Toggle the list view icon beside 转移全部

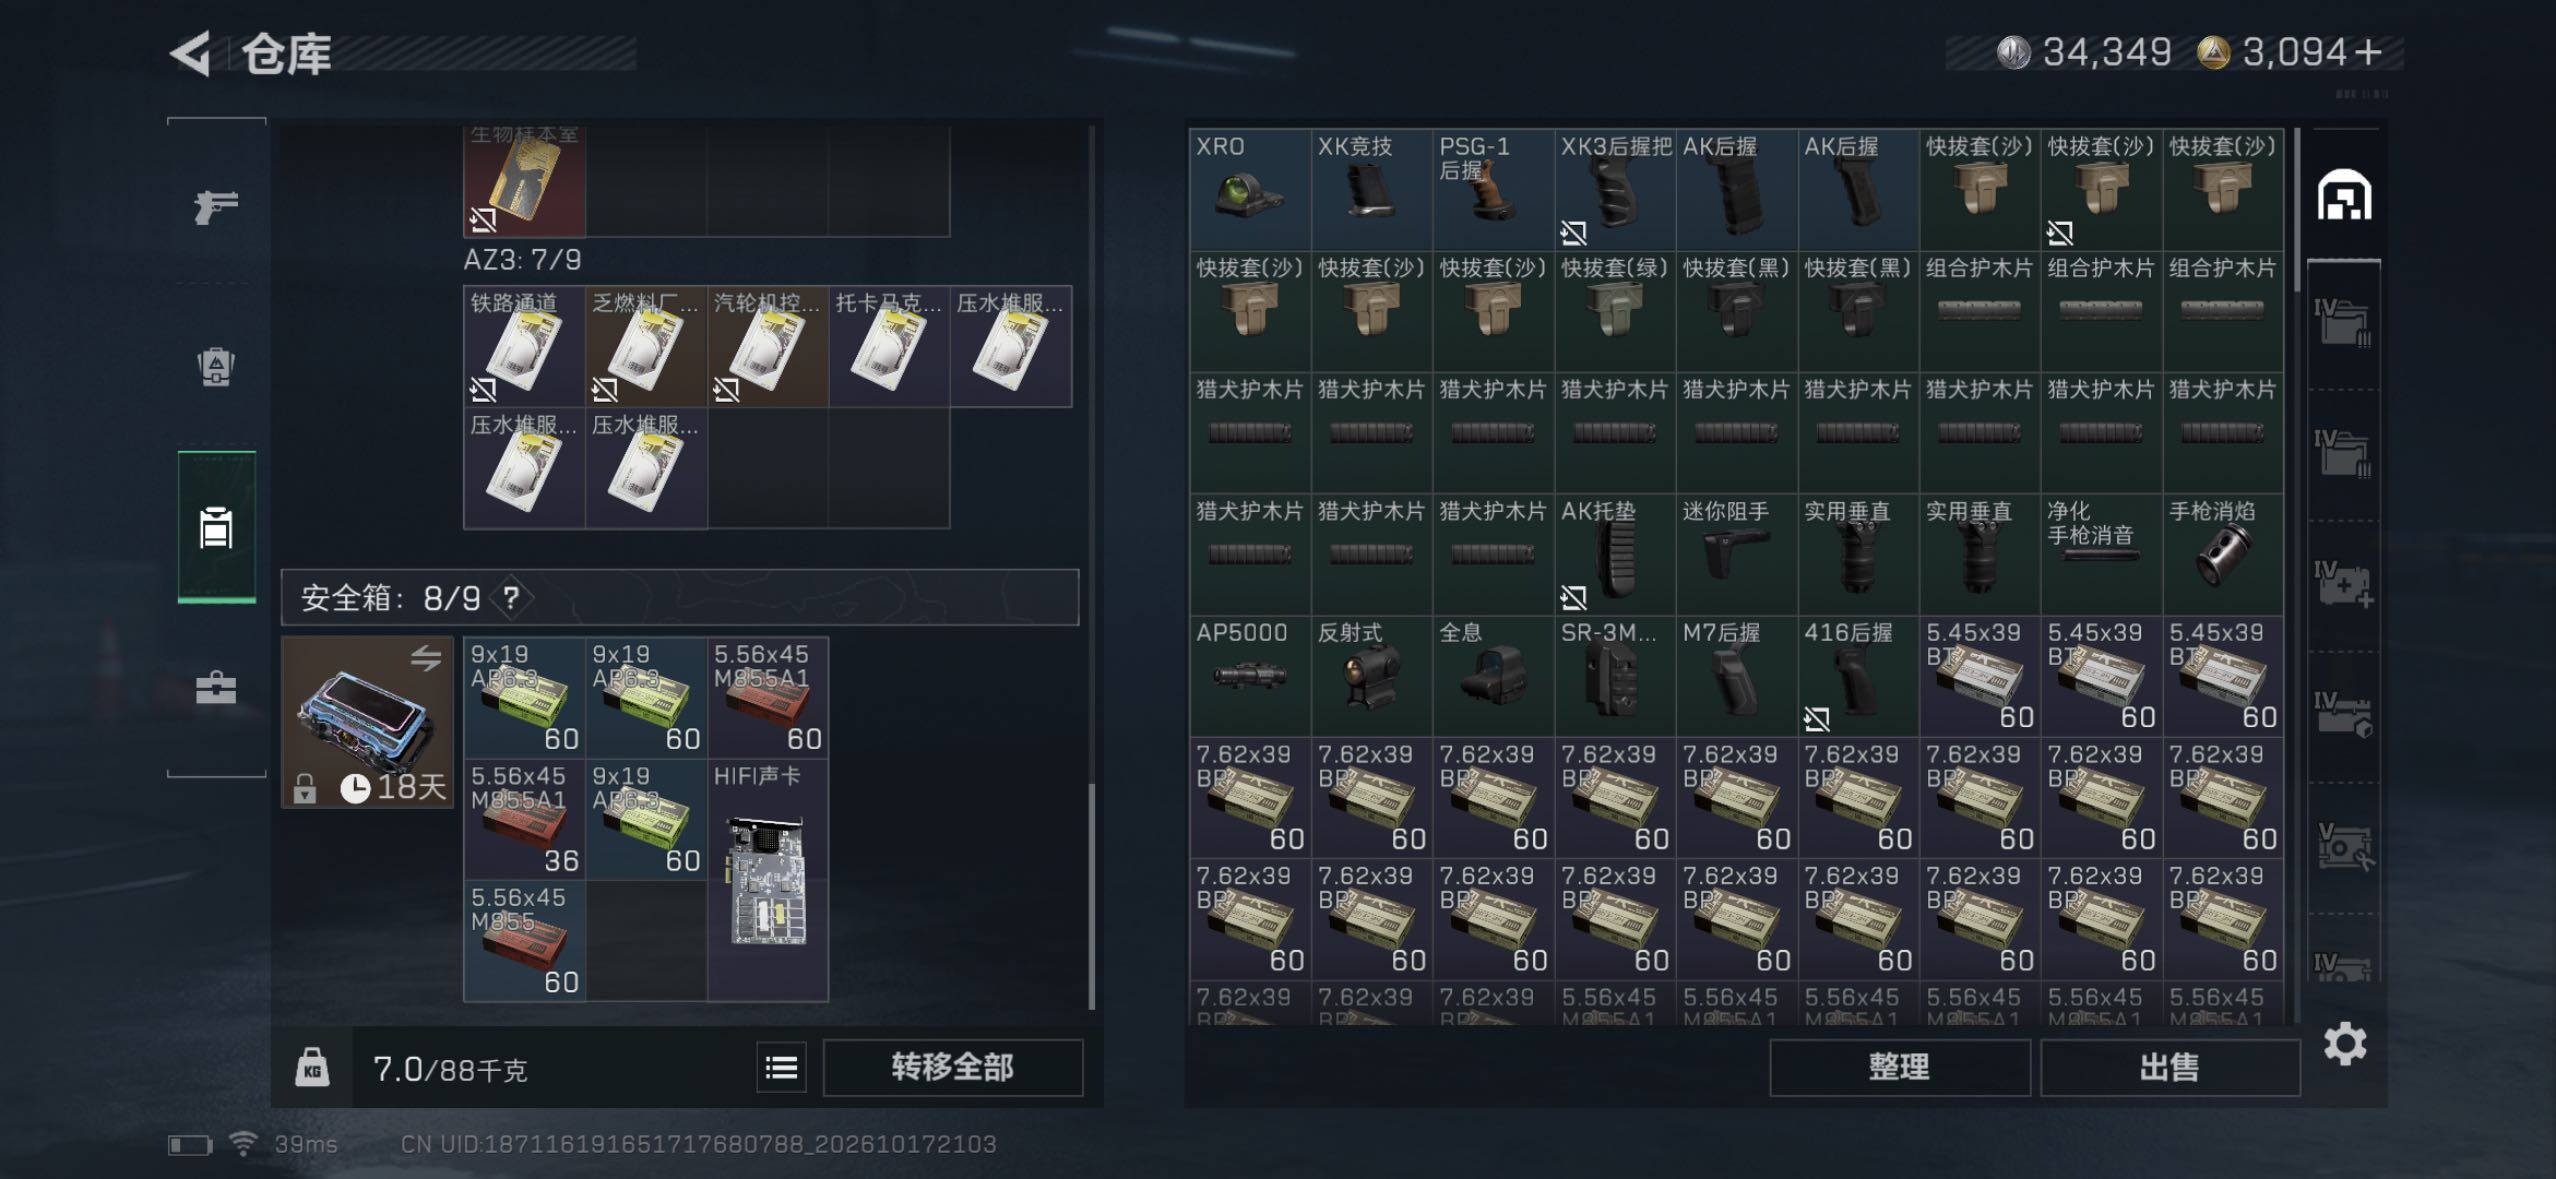[x=781, y=1067]
